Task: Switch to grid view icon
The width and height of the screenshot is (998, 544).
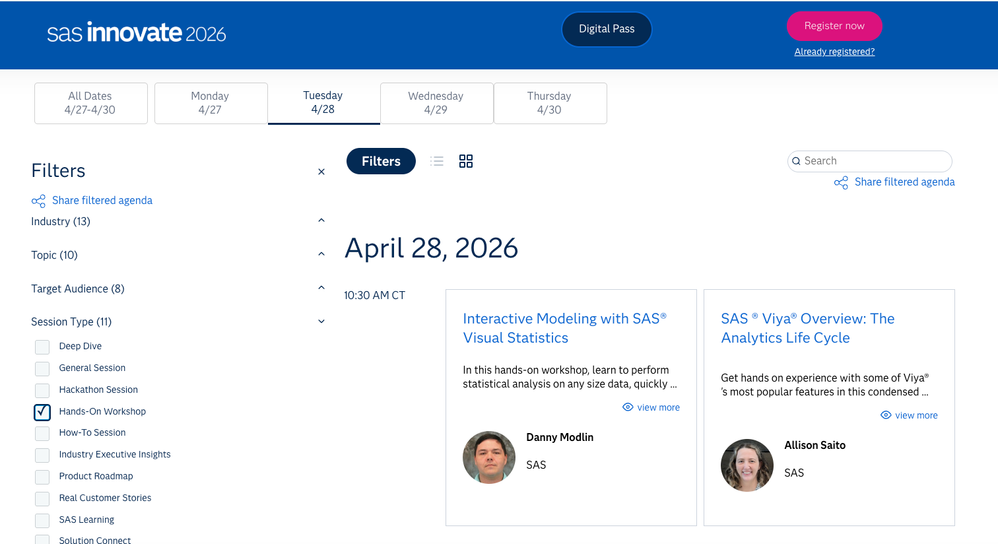Action: tap(466, 161)
